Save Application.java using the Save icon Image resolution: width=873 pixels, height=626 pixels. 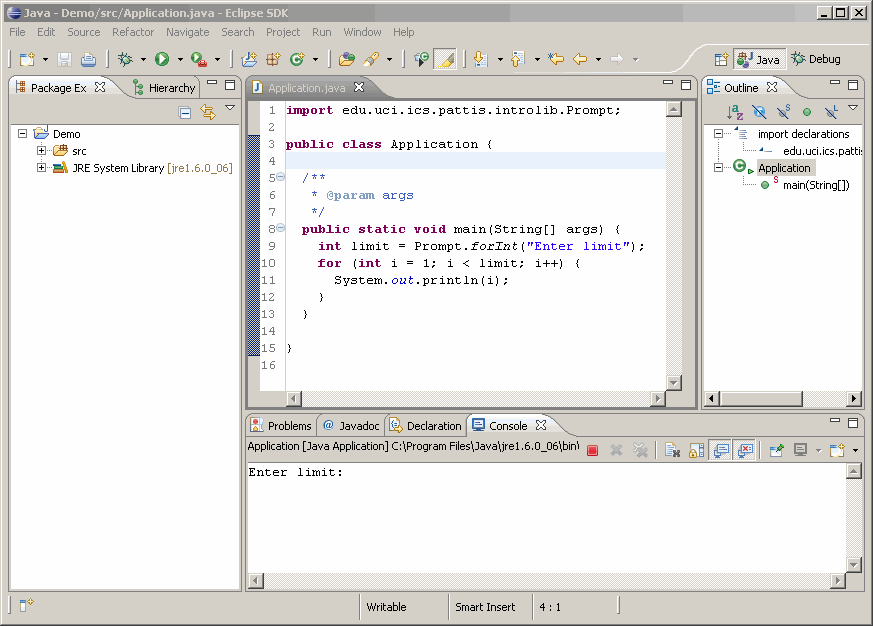click(x=63, y=59)
